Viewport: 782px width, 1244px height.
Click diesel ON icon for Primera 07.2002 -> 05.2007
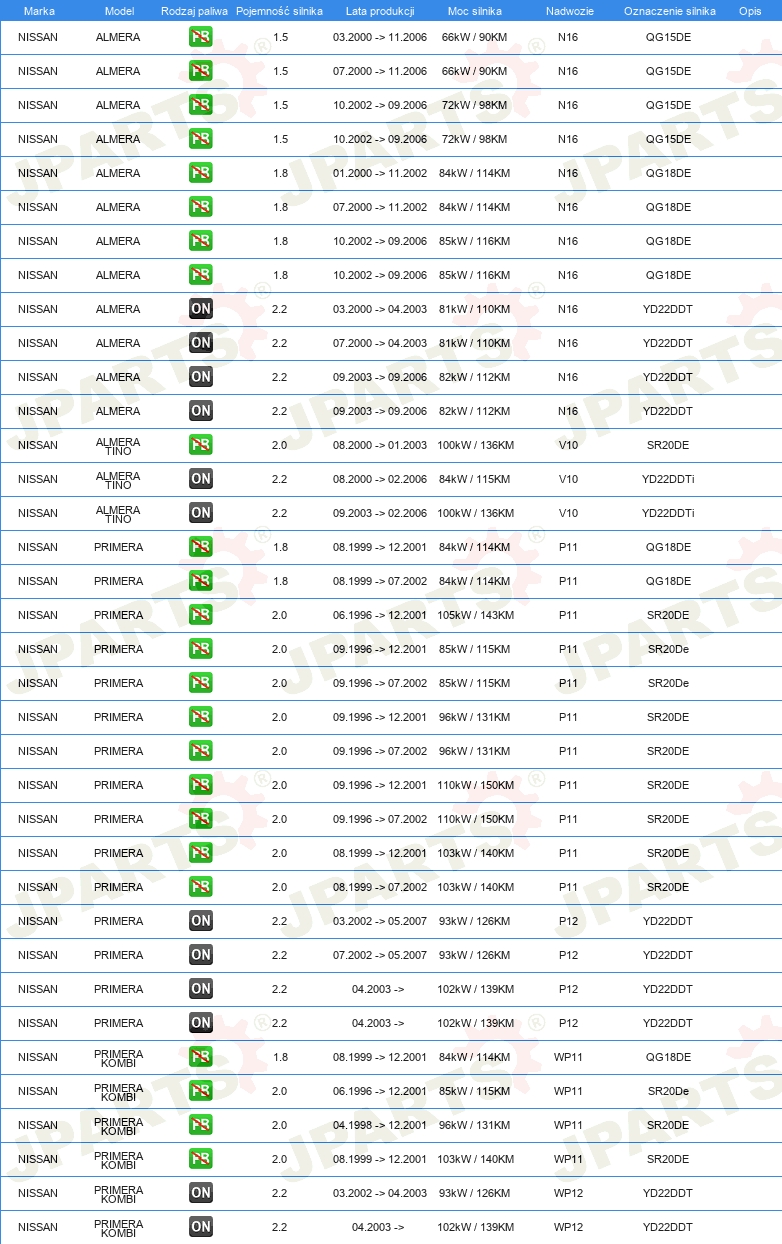[201, 955]
